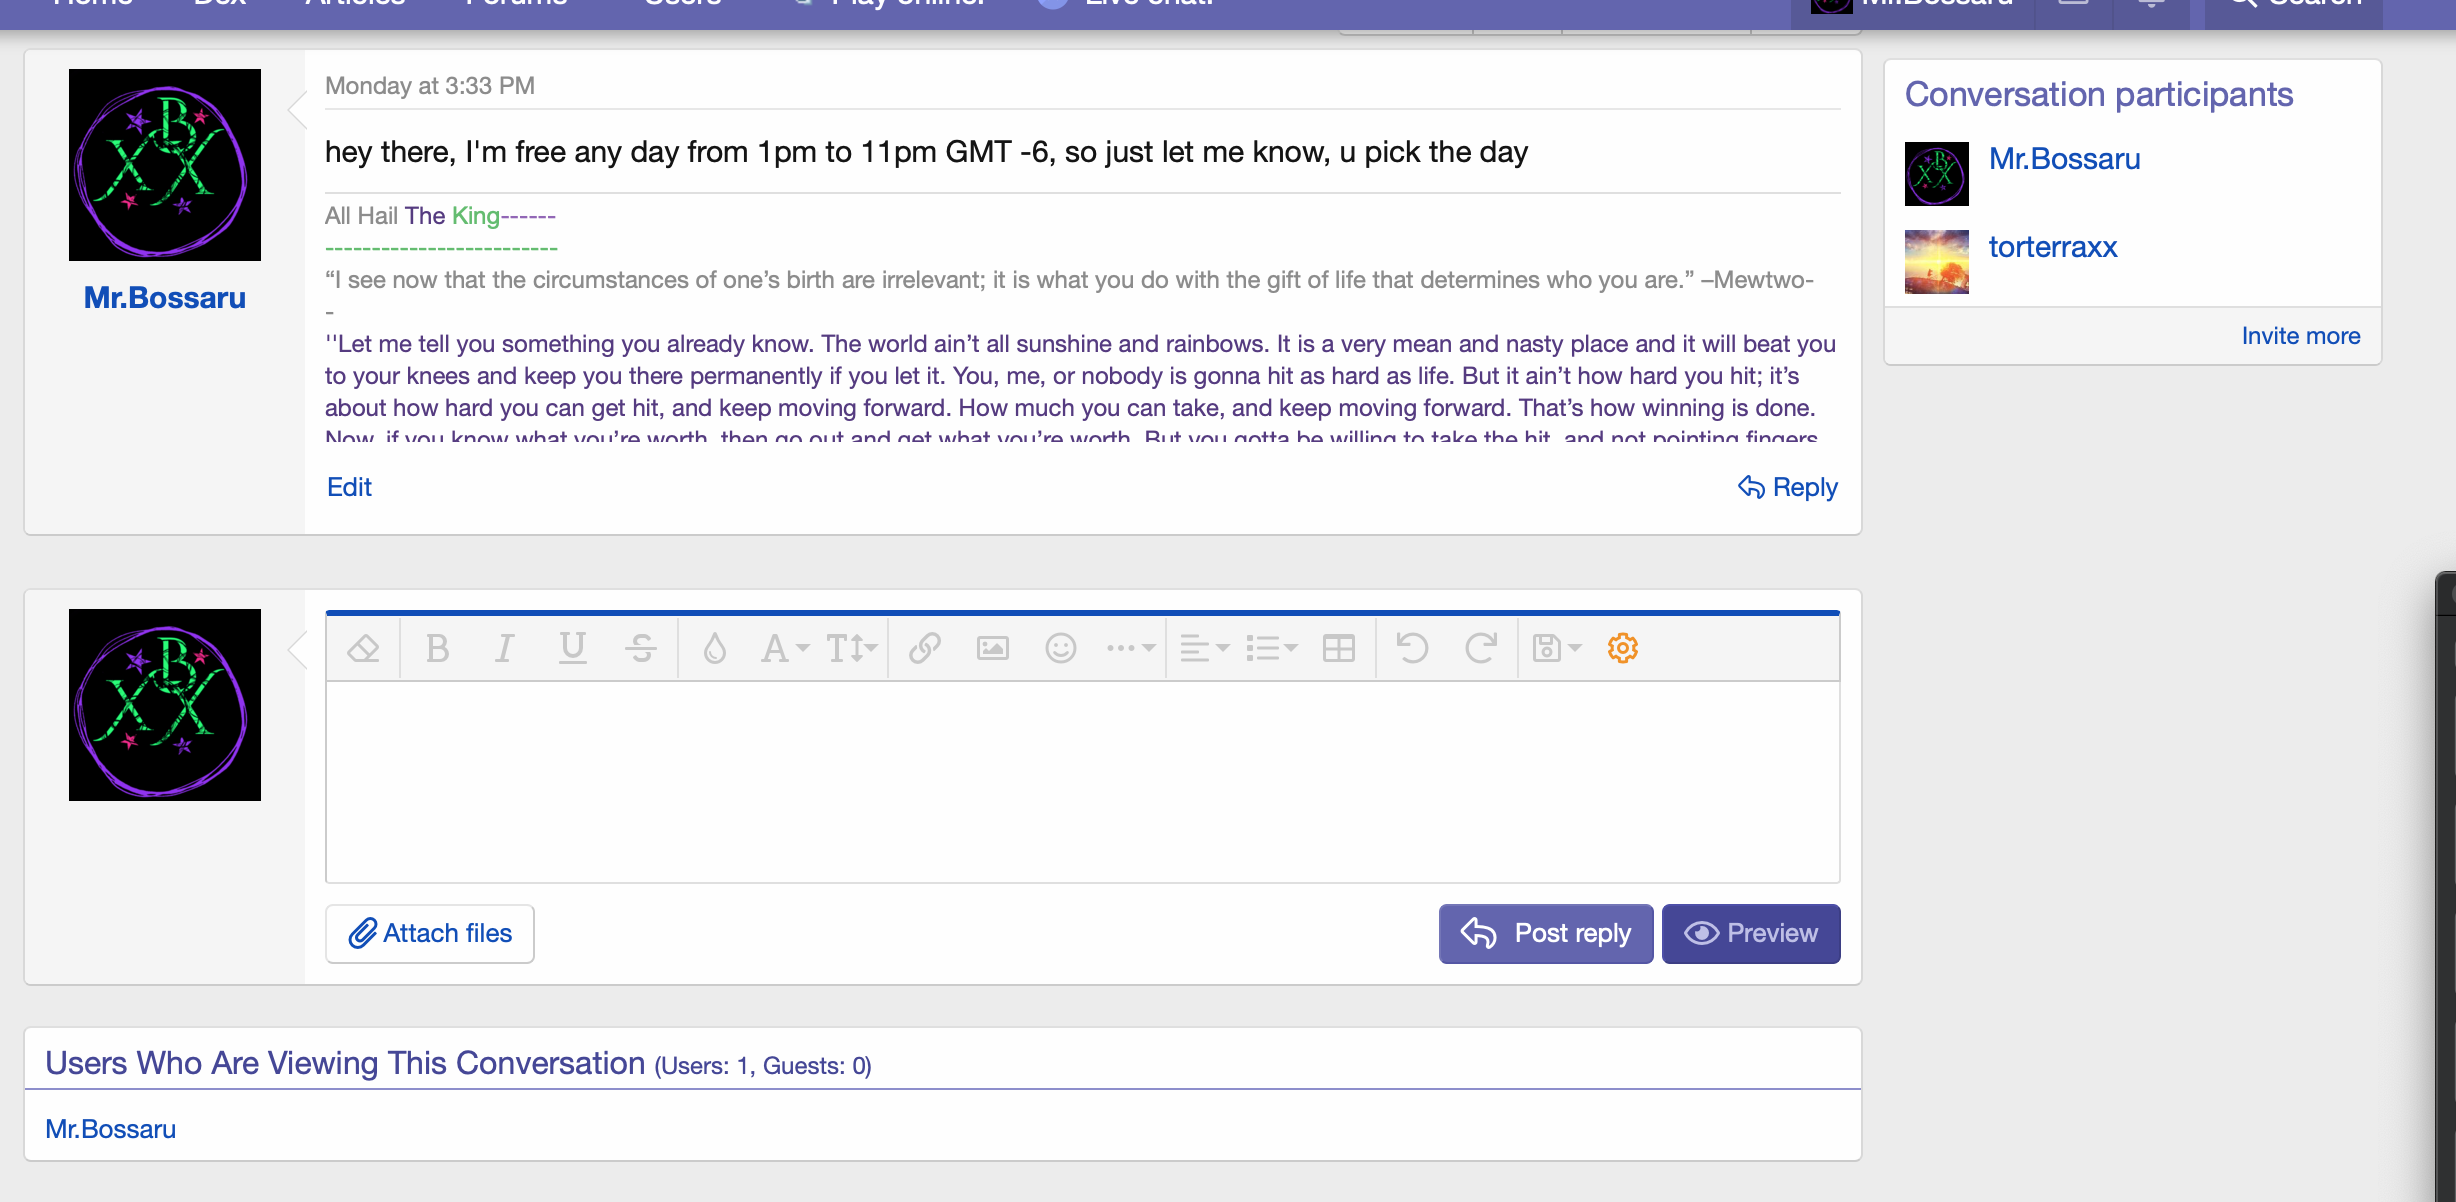Open the smilies emoji picker

click(x=1060, y=649)
